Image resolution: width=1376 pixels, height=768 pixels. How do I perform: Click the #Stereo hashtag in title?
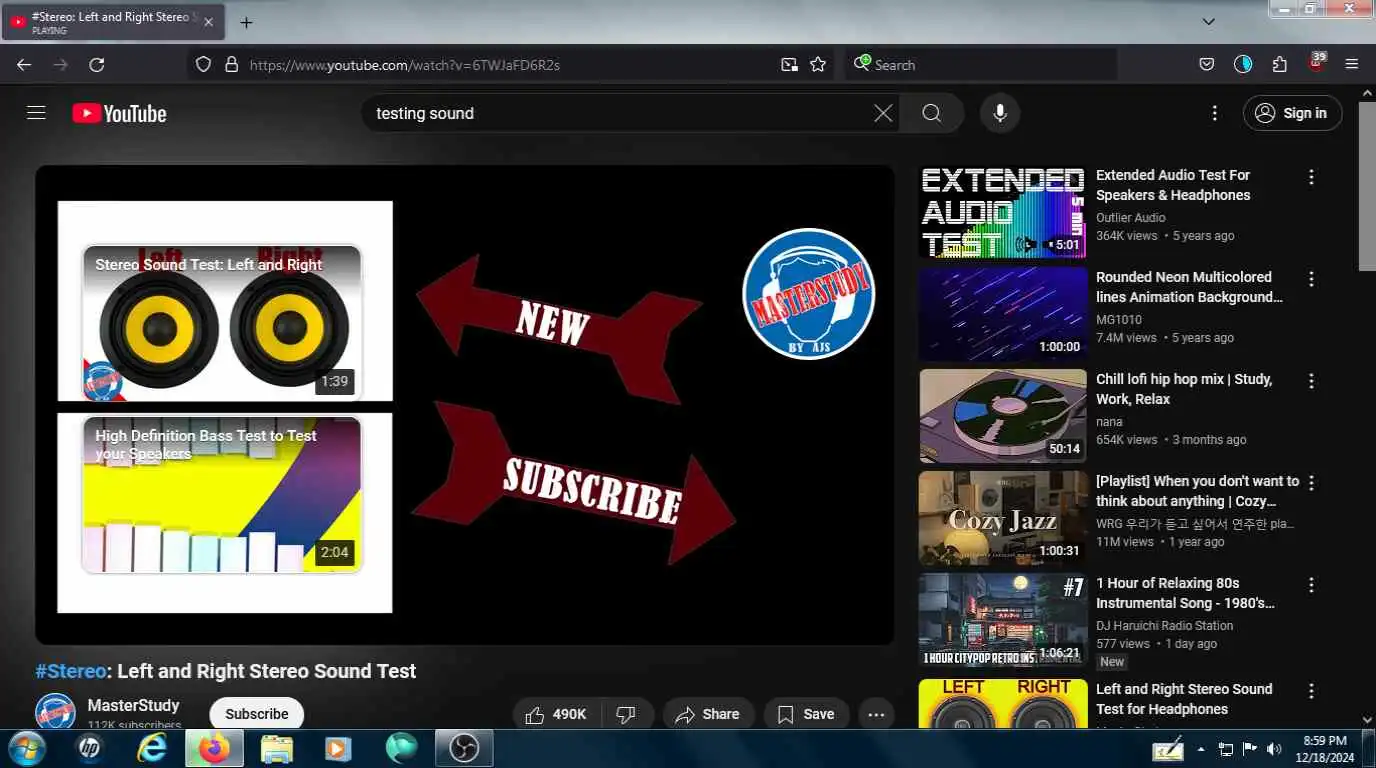(x=71, y=671)
